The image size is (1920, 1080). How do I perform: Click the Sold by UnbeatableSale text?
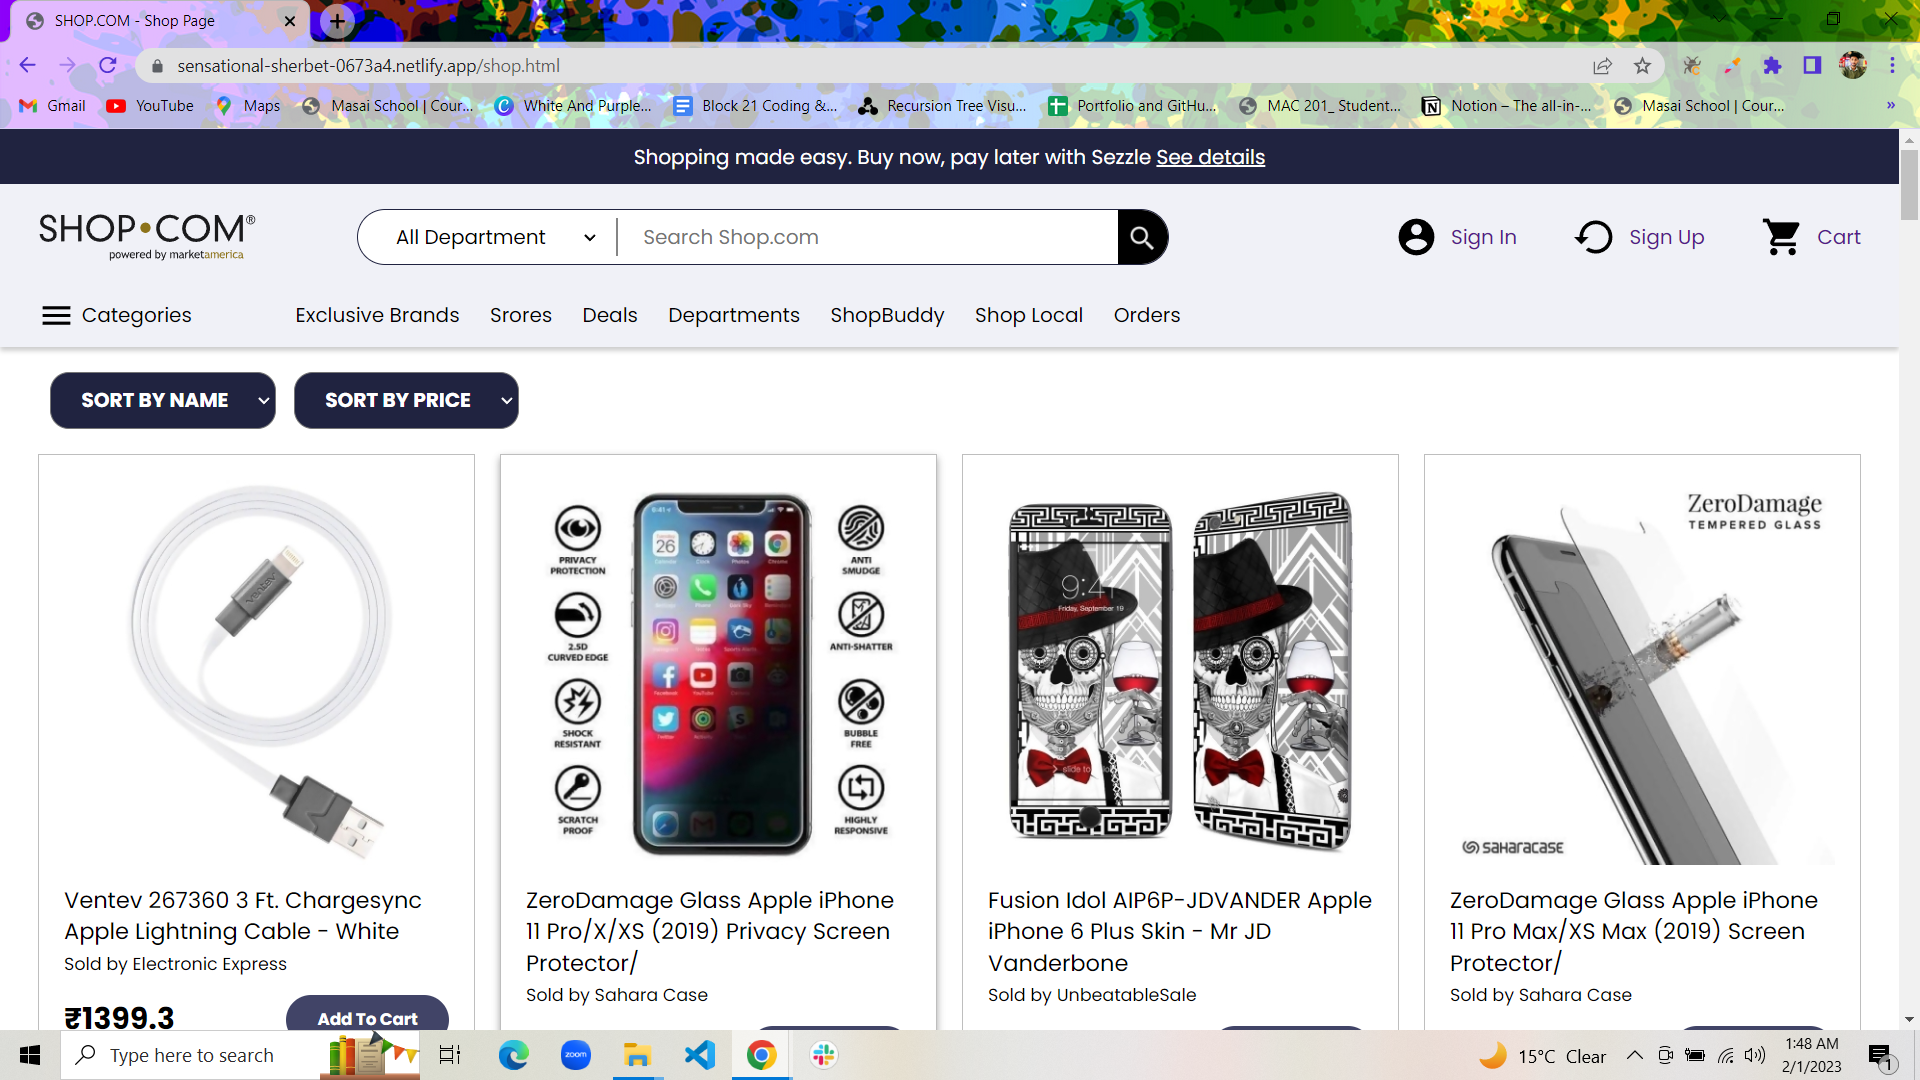tap(1092, 995)
